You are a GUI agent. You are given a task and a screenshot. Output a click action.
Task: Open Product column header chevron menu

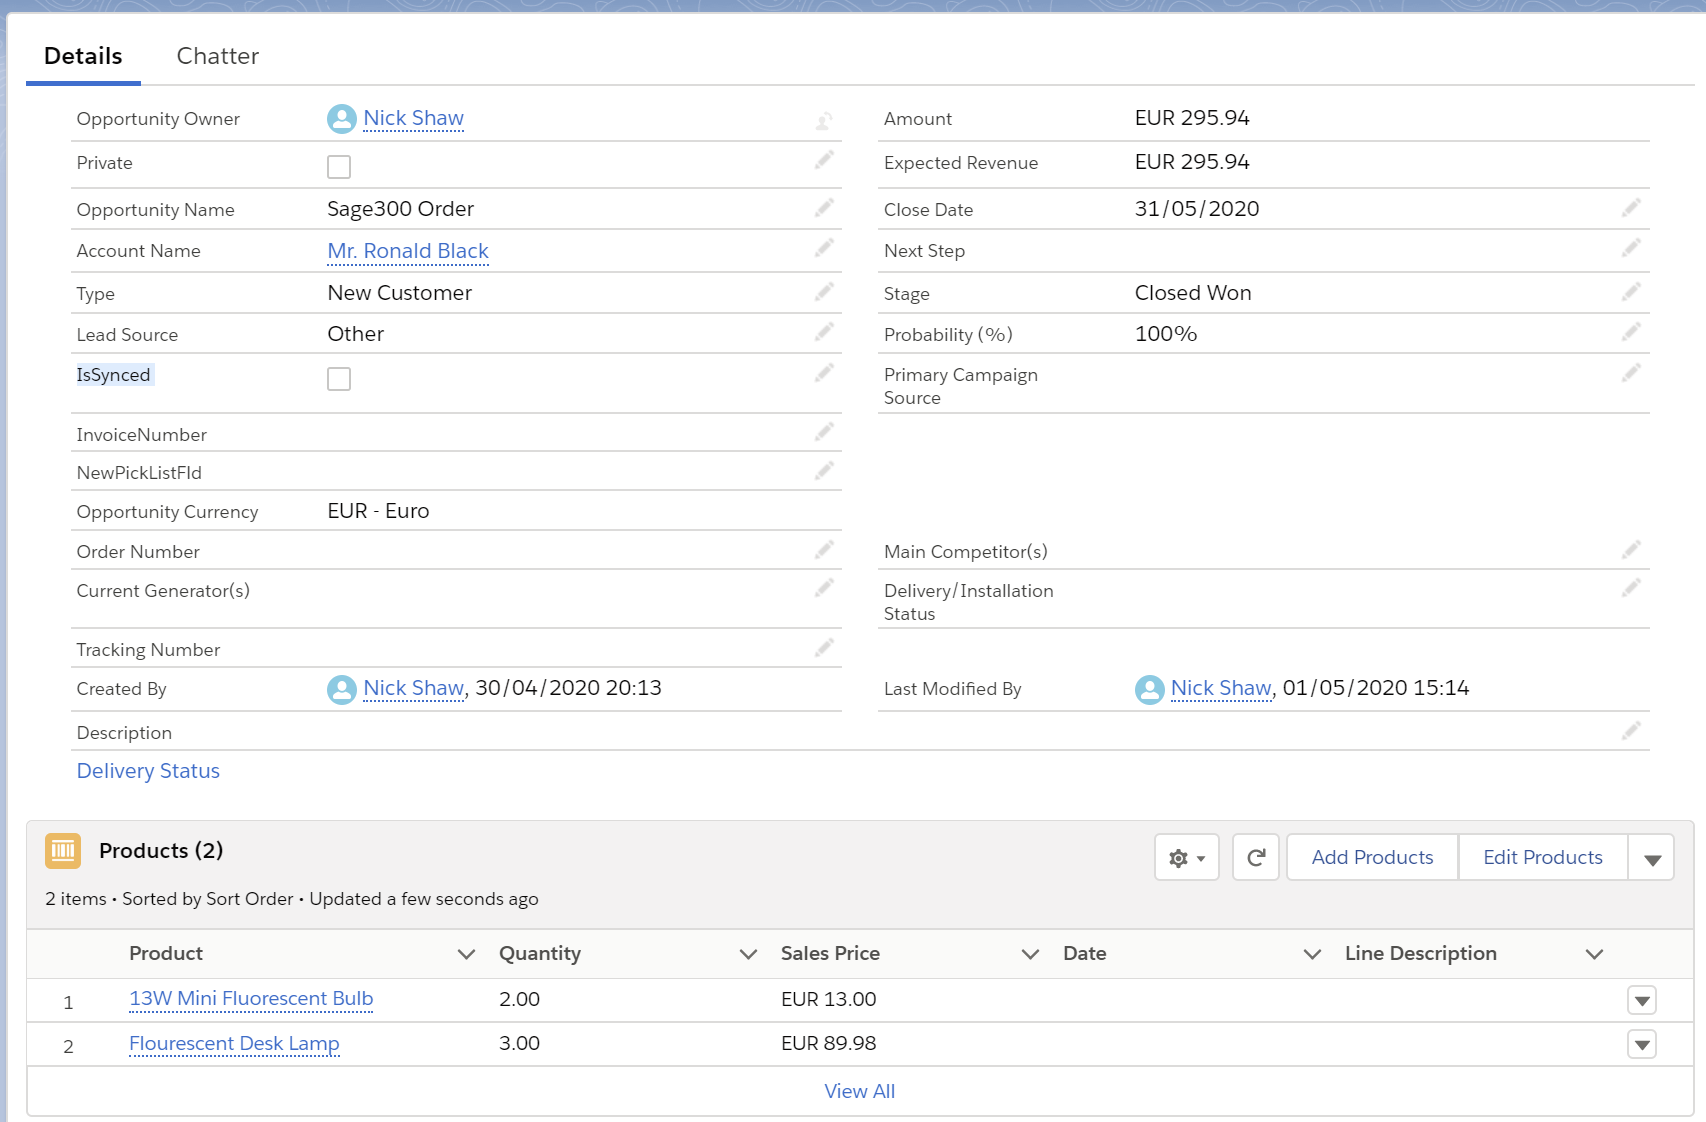pyautogui.click(x=466, y=954)
